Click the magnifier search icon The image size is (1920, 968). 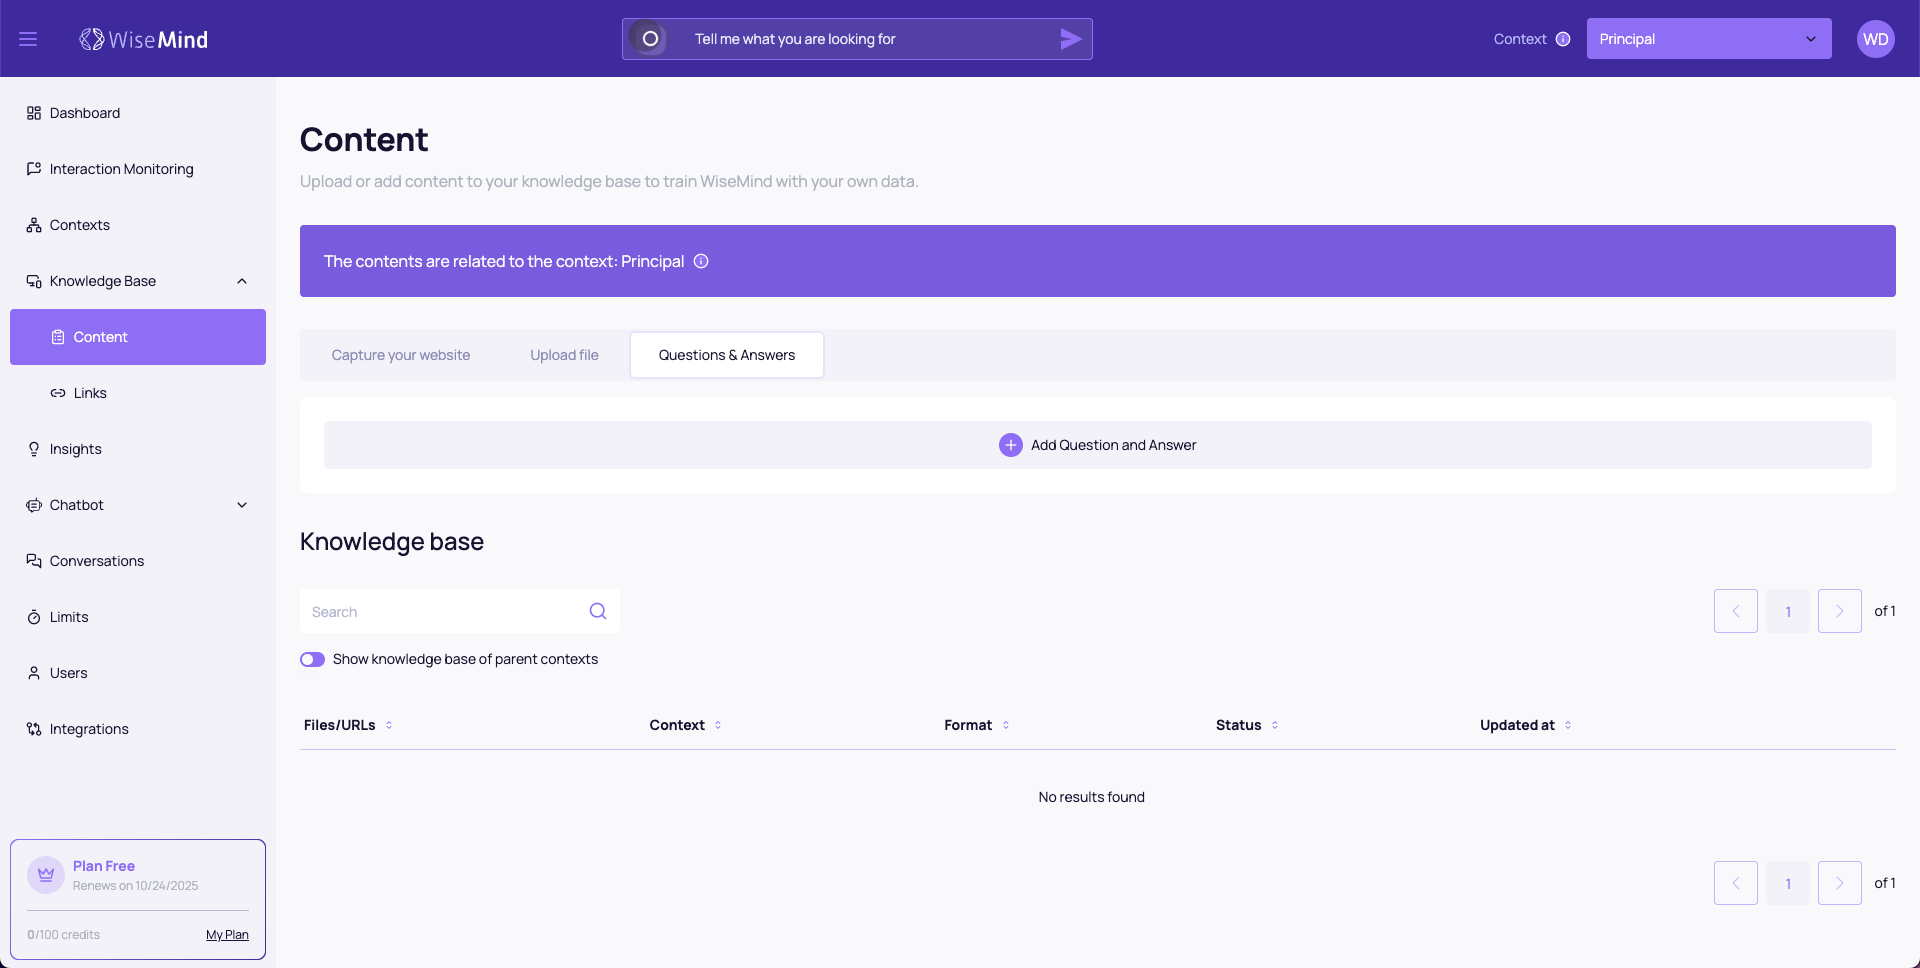(598, 611)
